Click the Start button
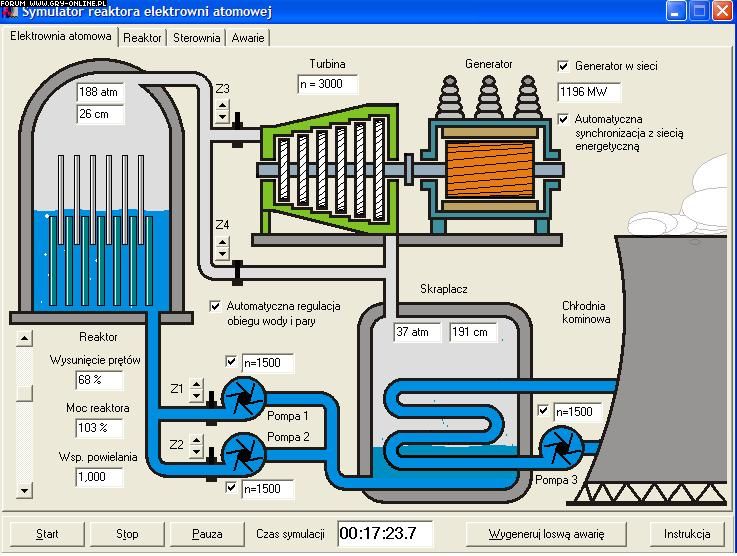 [x=47, y=534]
